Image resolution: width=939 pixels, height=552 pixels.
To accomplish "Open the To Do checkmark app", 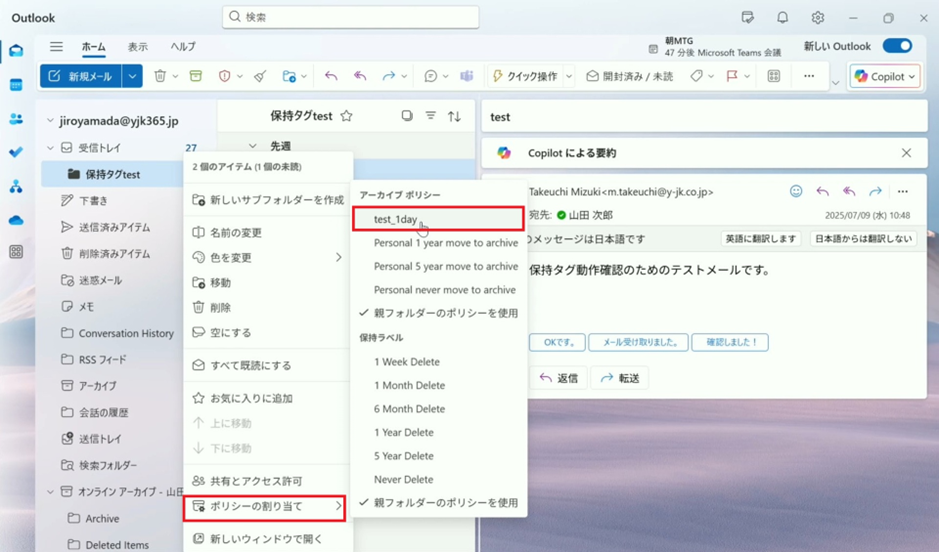I will pos(16,153).
